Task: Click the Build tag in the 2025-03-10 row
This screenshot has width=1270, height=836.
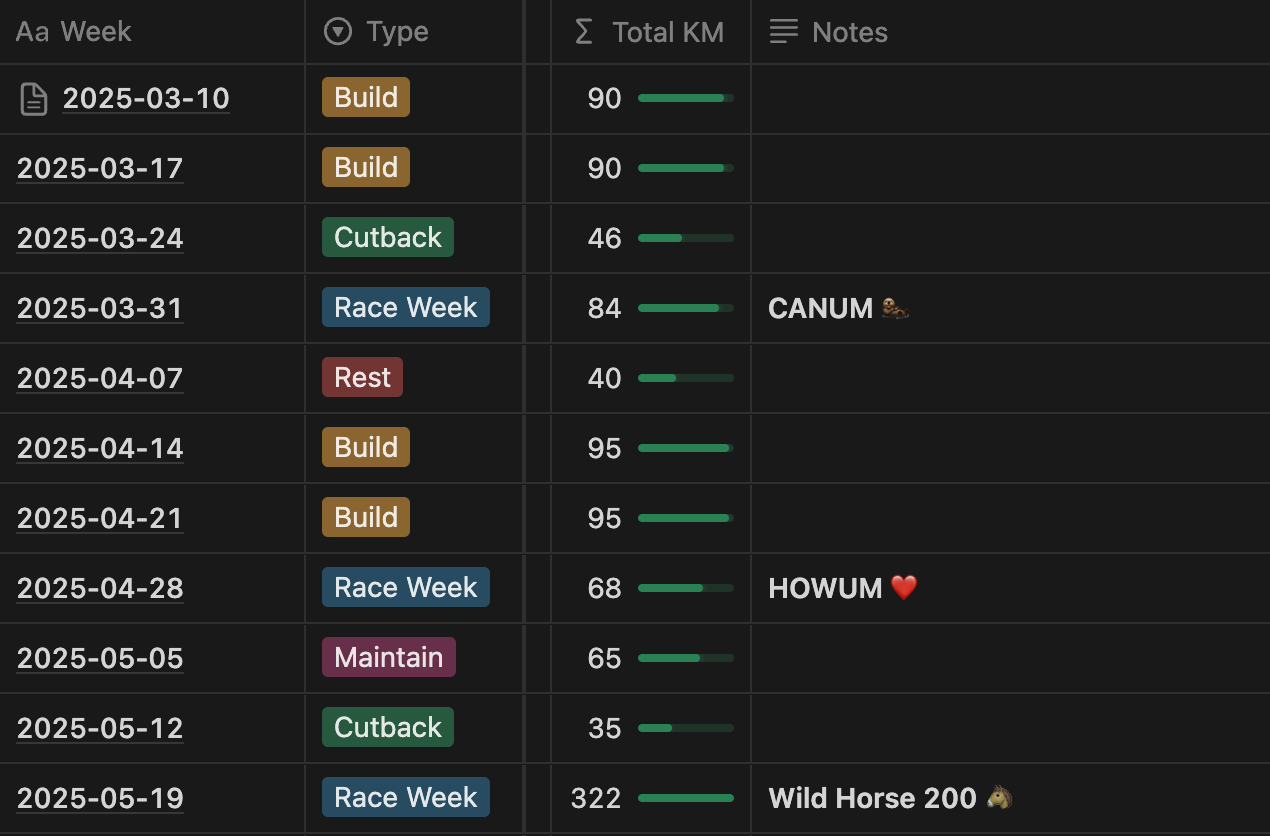Action: 366,97
